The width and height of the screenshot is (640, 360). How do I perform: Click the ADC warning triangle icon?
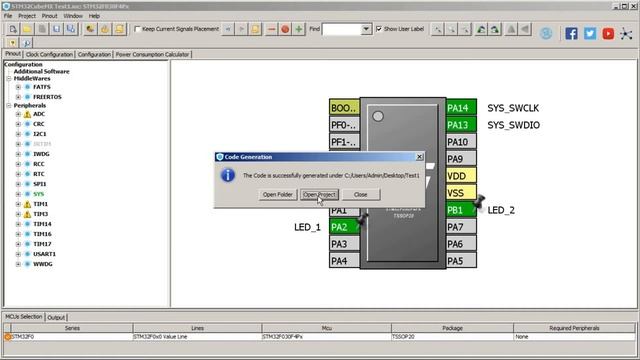[x=27, y=114]
